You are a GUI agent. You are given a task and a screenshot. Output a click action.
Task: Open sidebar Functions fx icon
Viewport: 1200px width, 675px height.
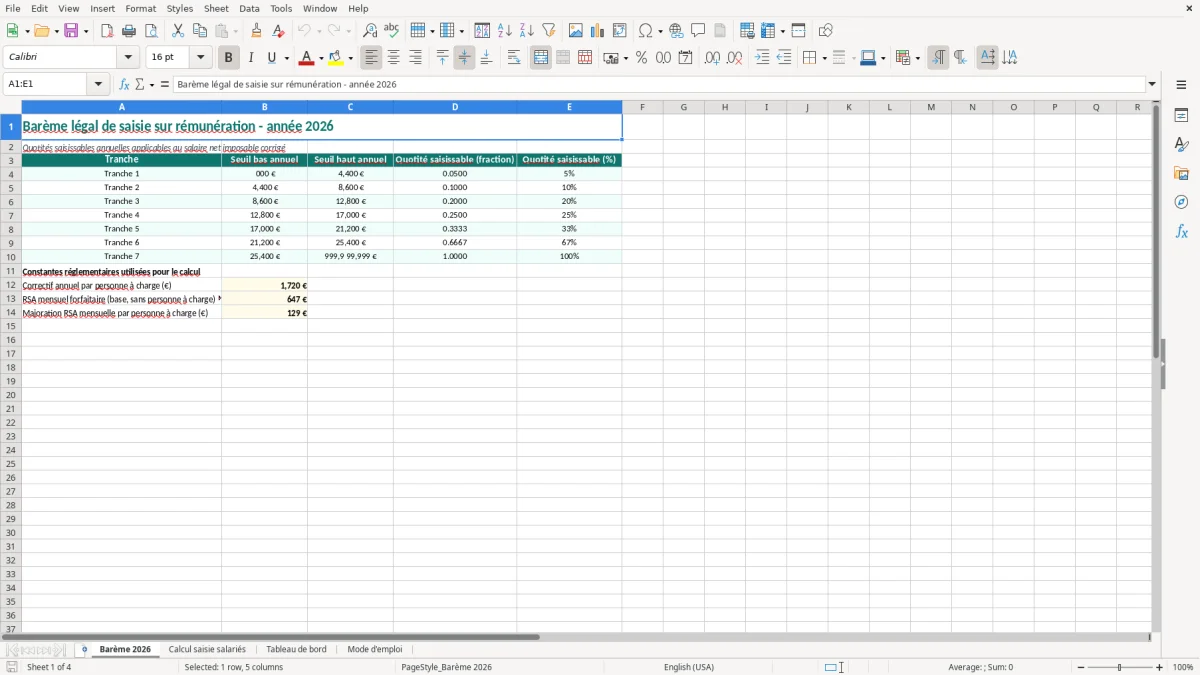[x=1181, y=231]
